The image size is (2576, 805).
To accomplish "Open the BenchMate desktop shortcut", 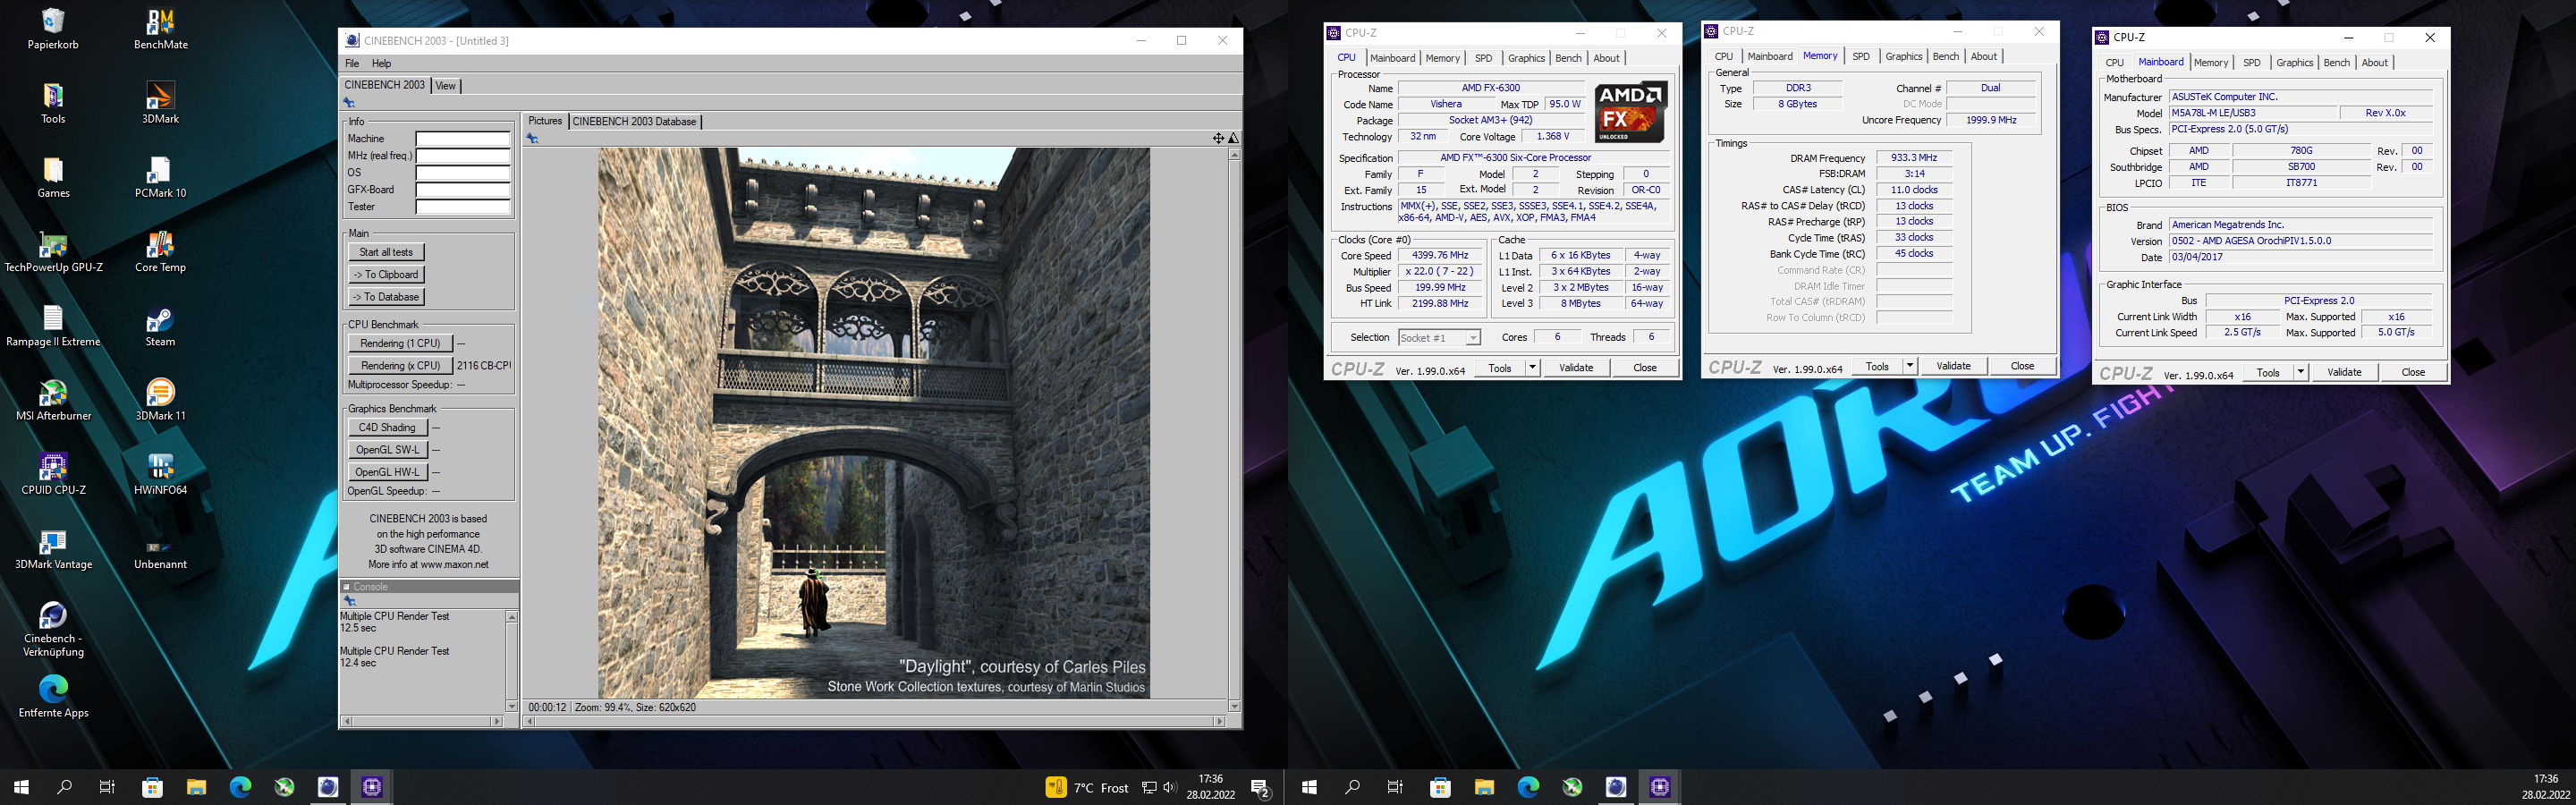I will pyautogui.click(x=160, y=30).
